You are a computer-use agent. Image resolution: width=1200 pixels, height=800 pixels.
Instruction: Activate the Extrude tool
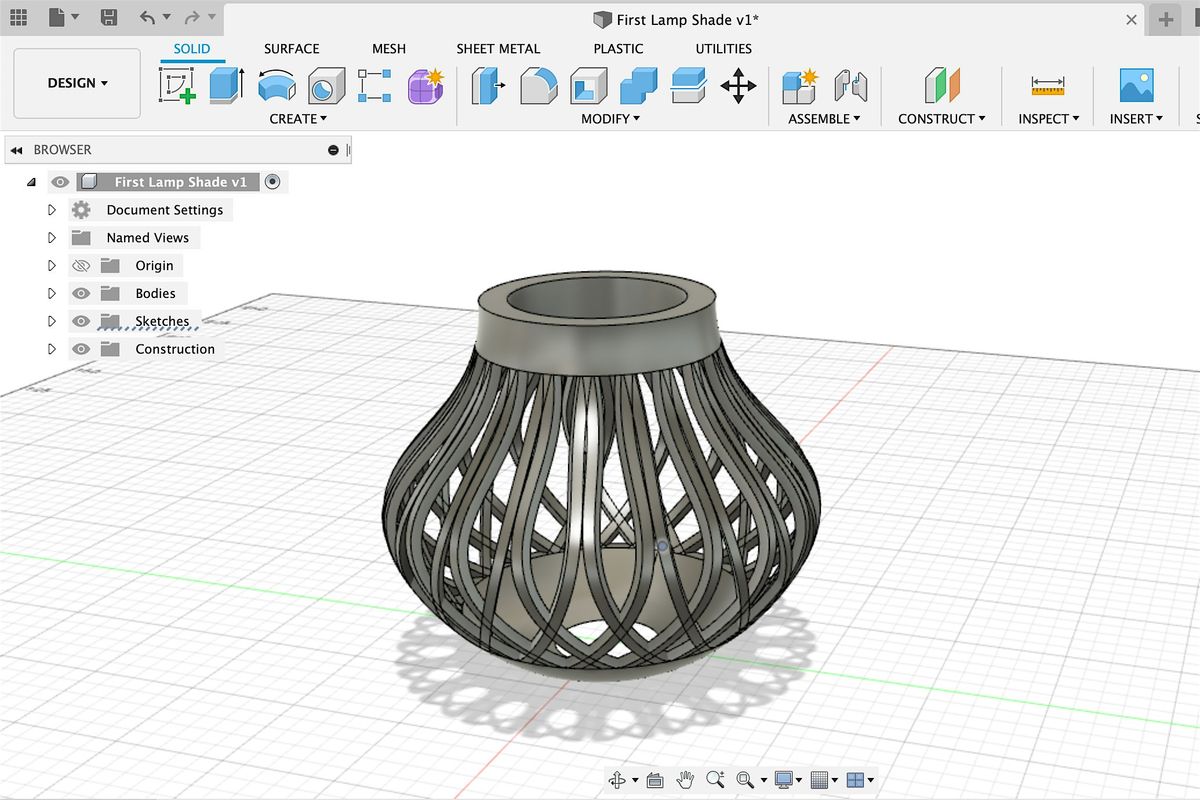[225, 86]
